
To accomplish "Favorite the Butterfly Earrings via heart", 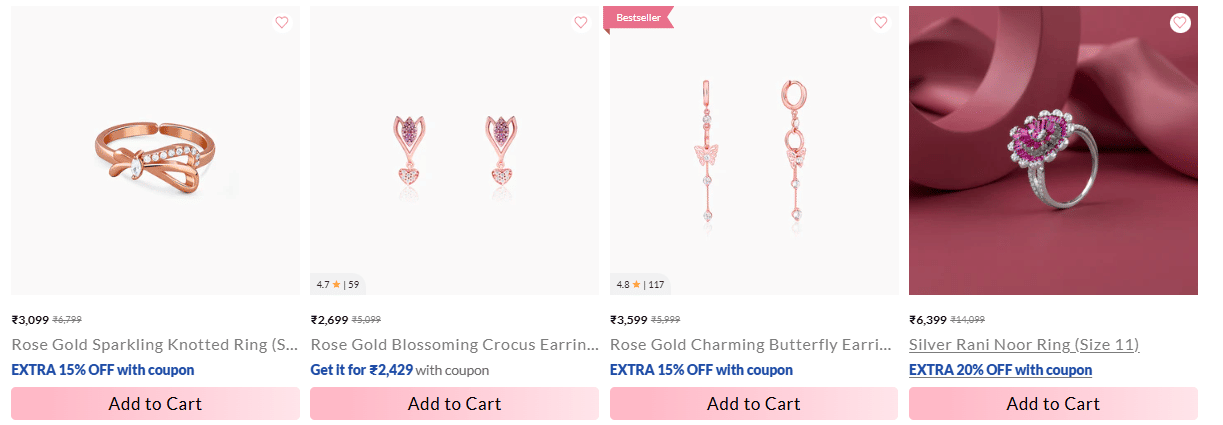I will (x=880, y=23).
